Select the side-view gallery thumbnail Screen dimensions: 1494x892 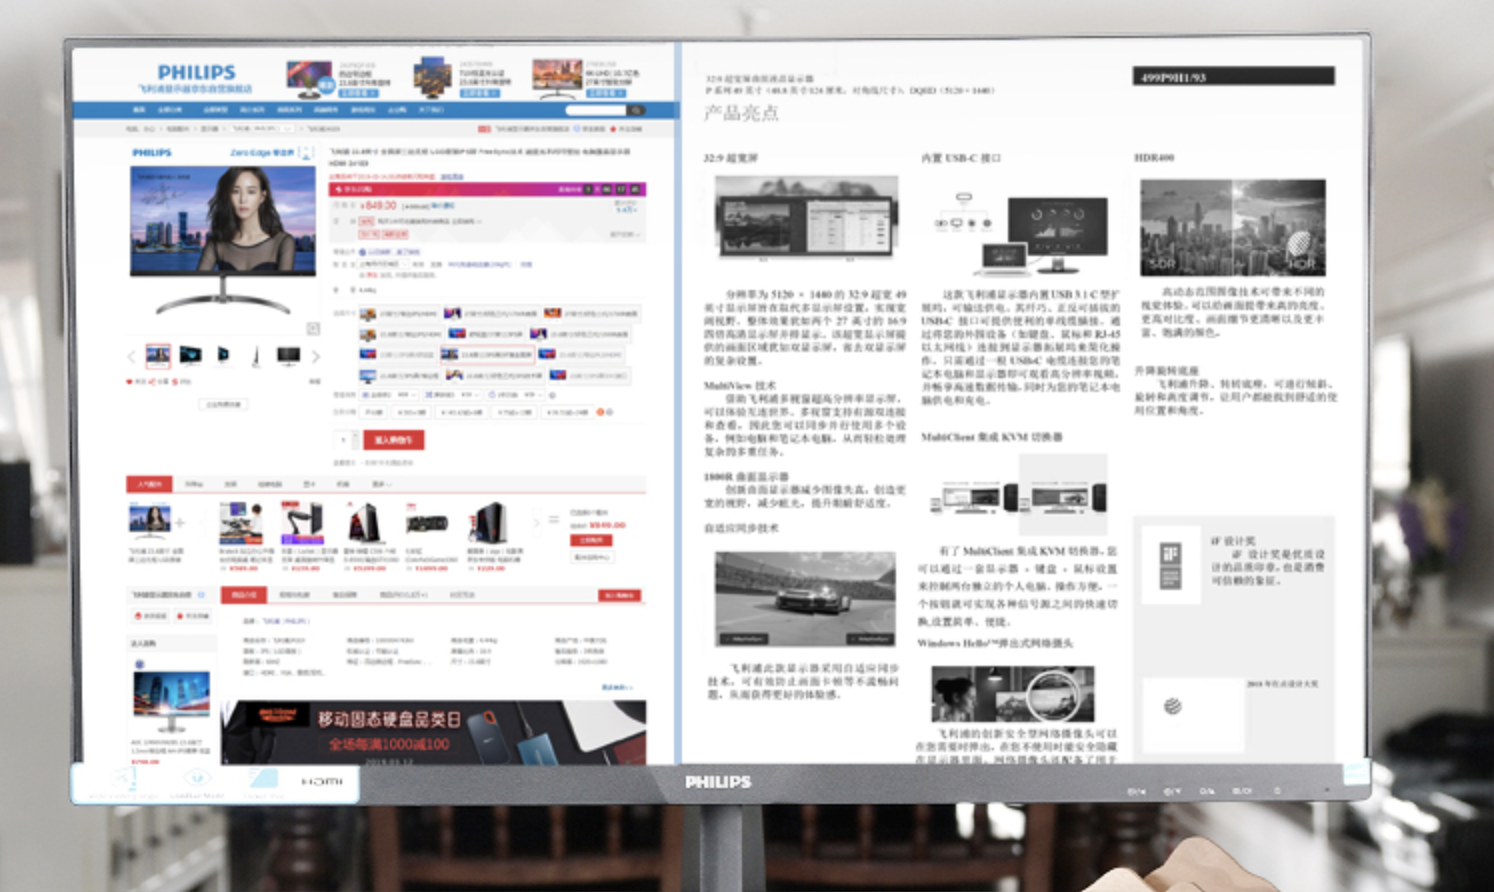coord(256,355)
